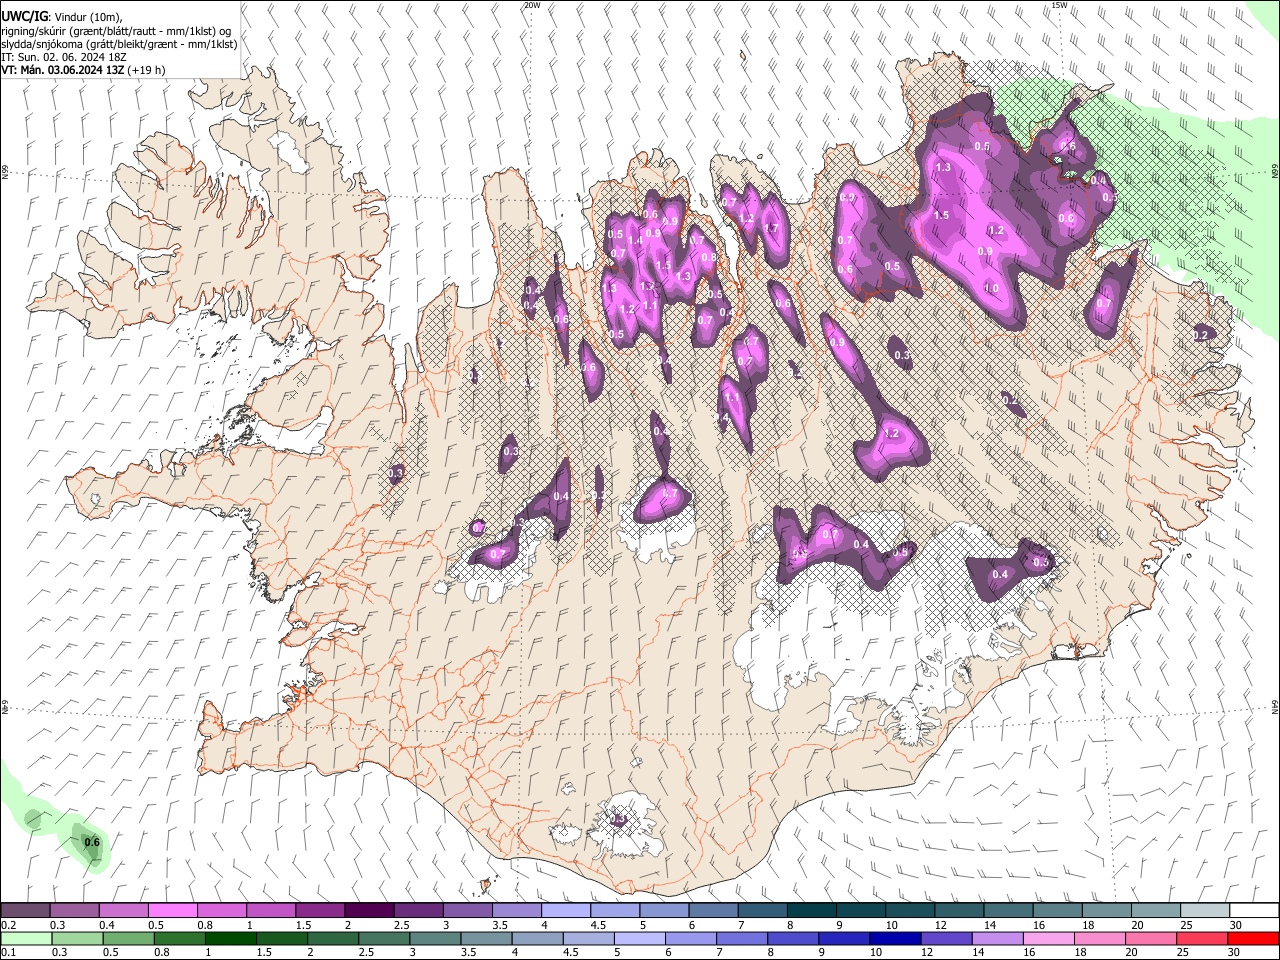Click the 15W longitude label

[x=1059, y=5]
